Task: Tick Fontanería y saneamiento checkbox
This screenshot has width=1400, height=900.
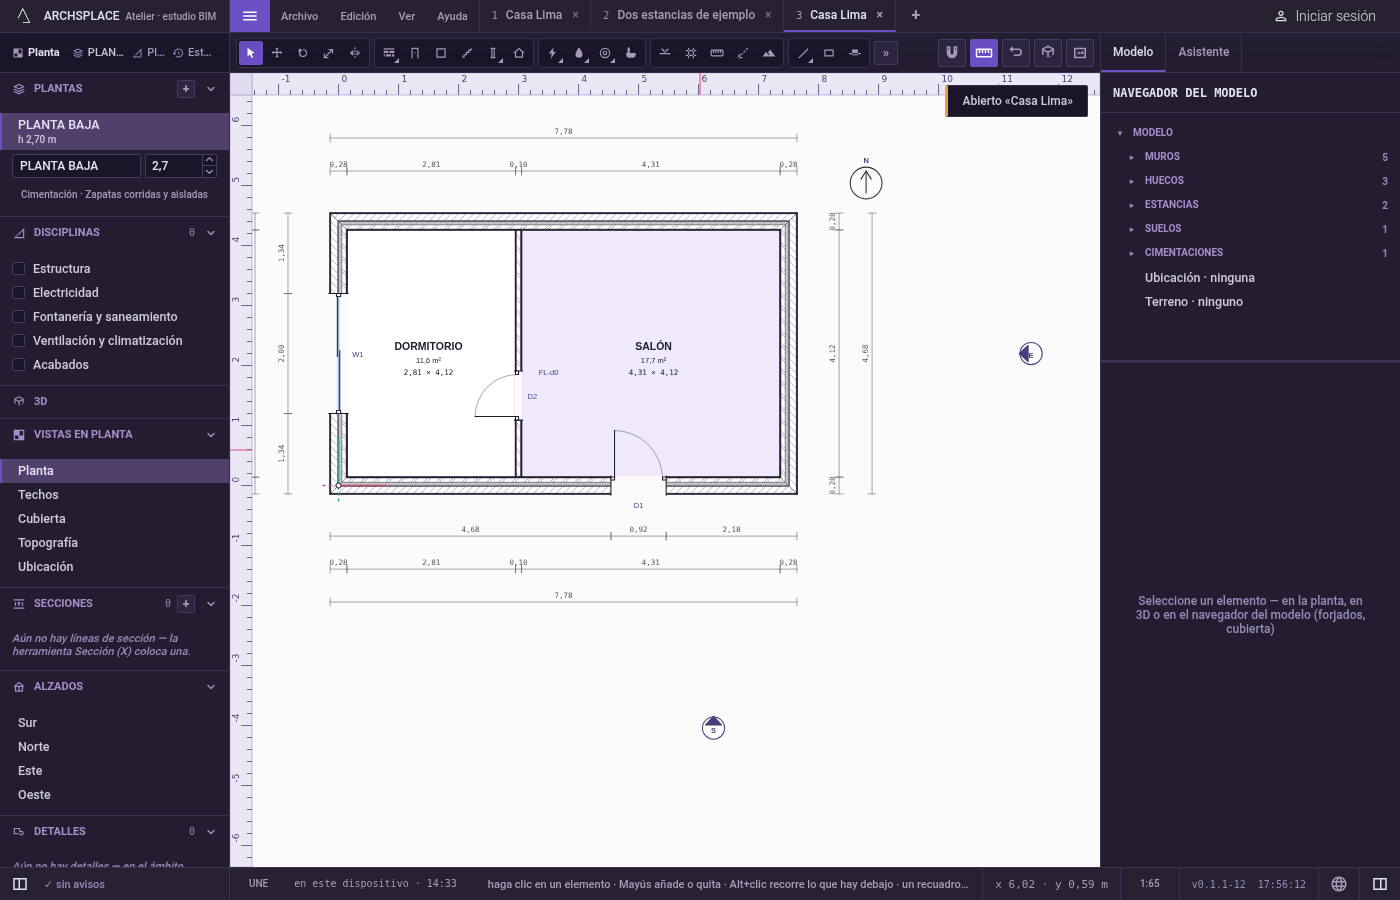Action: point(18,317)
